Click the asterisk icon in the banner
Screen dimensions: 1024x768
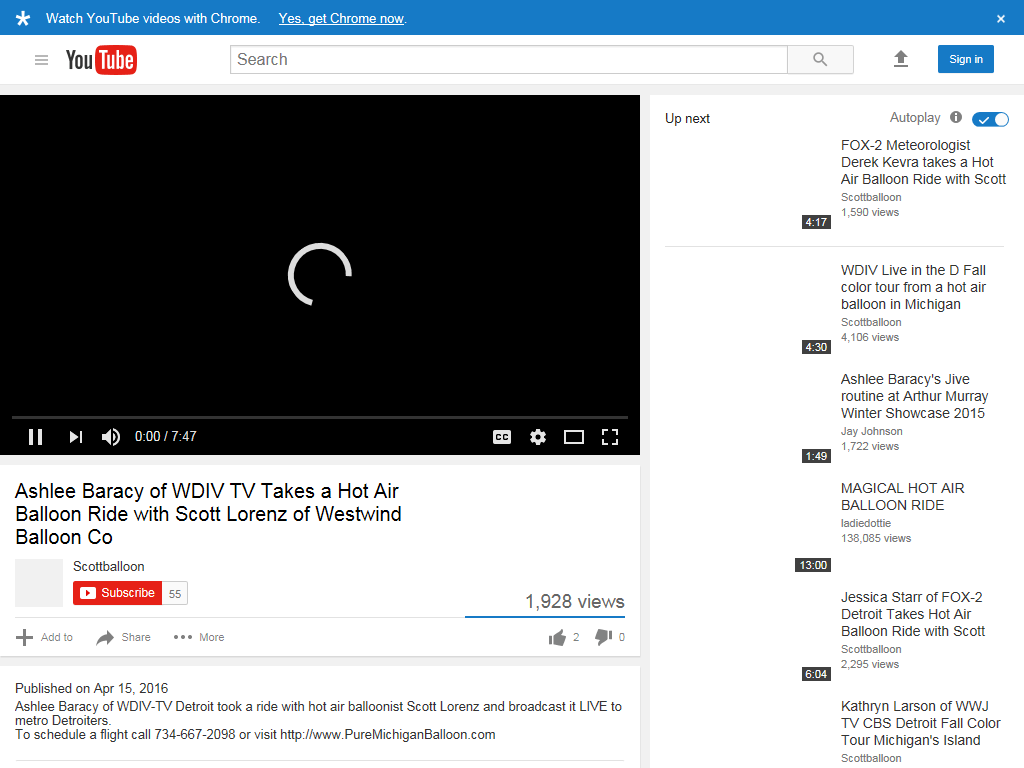click(x=23, y=18)
